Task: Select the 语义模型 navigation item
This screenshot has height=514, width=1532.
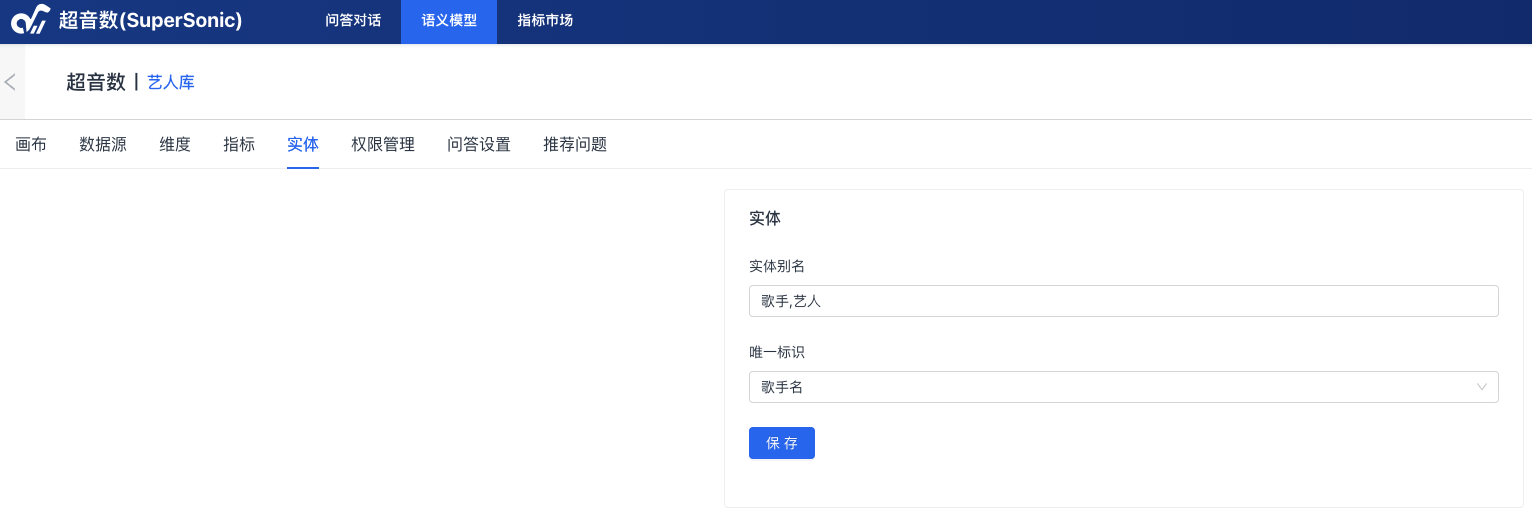Action: (449, 20)
